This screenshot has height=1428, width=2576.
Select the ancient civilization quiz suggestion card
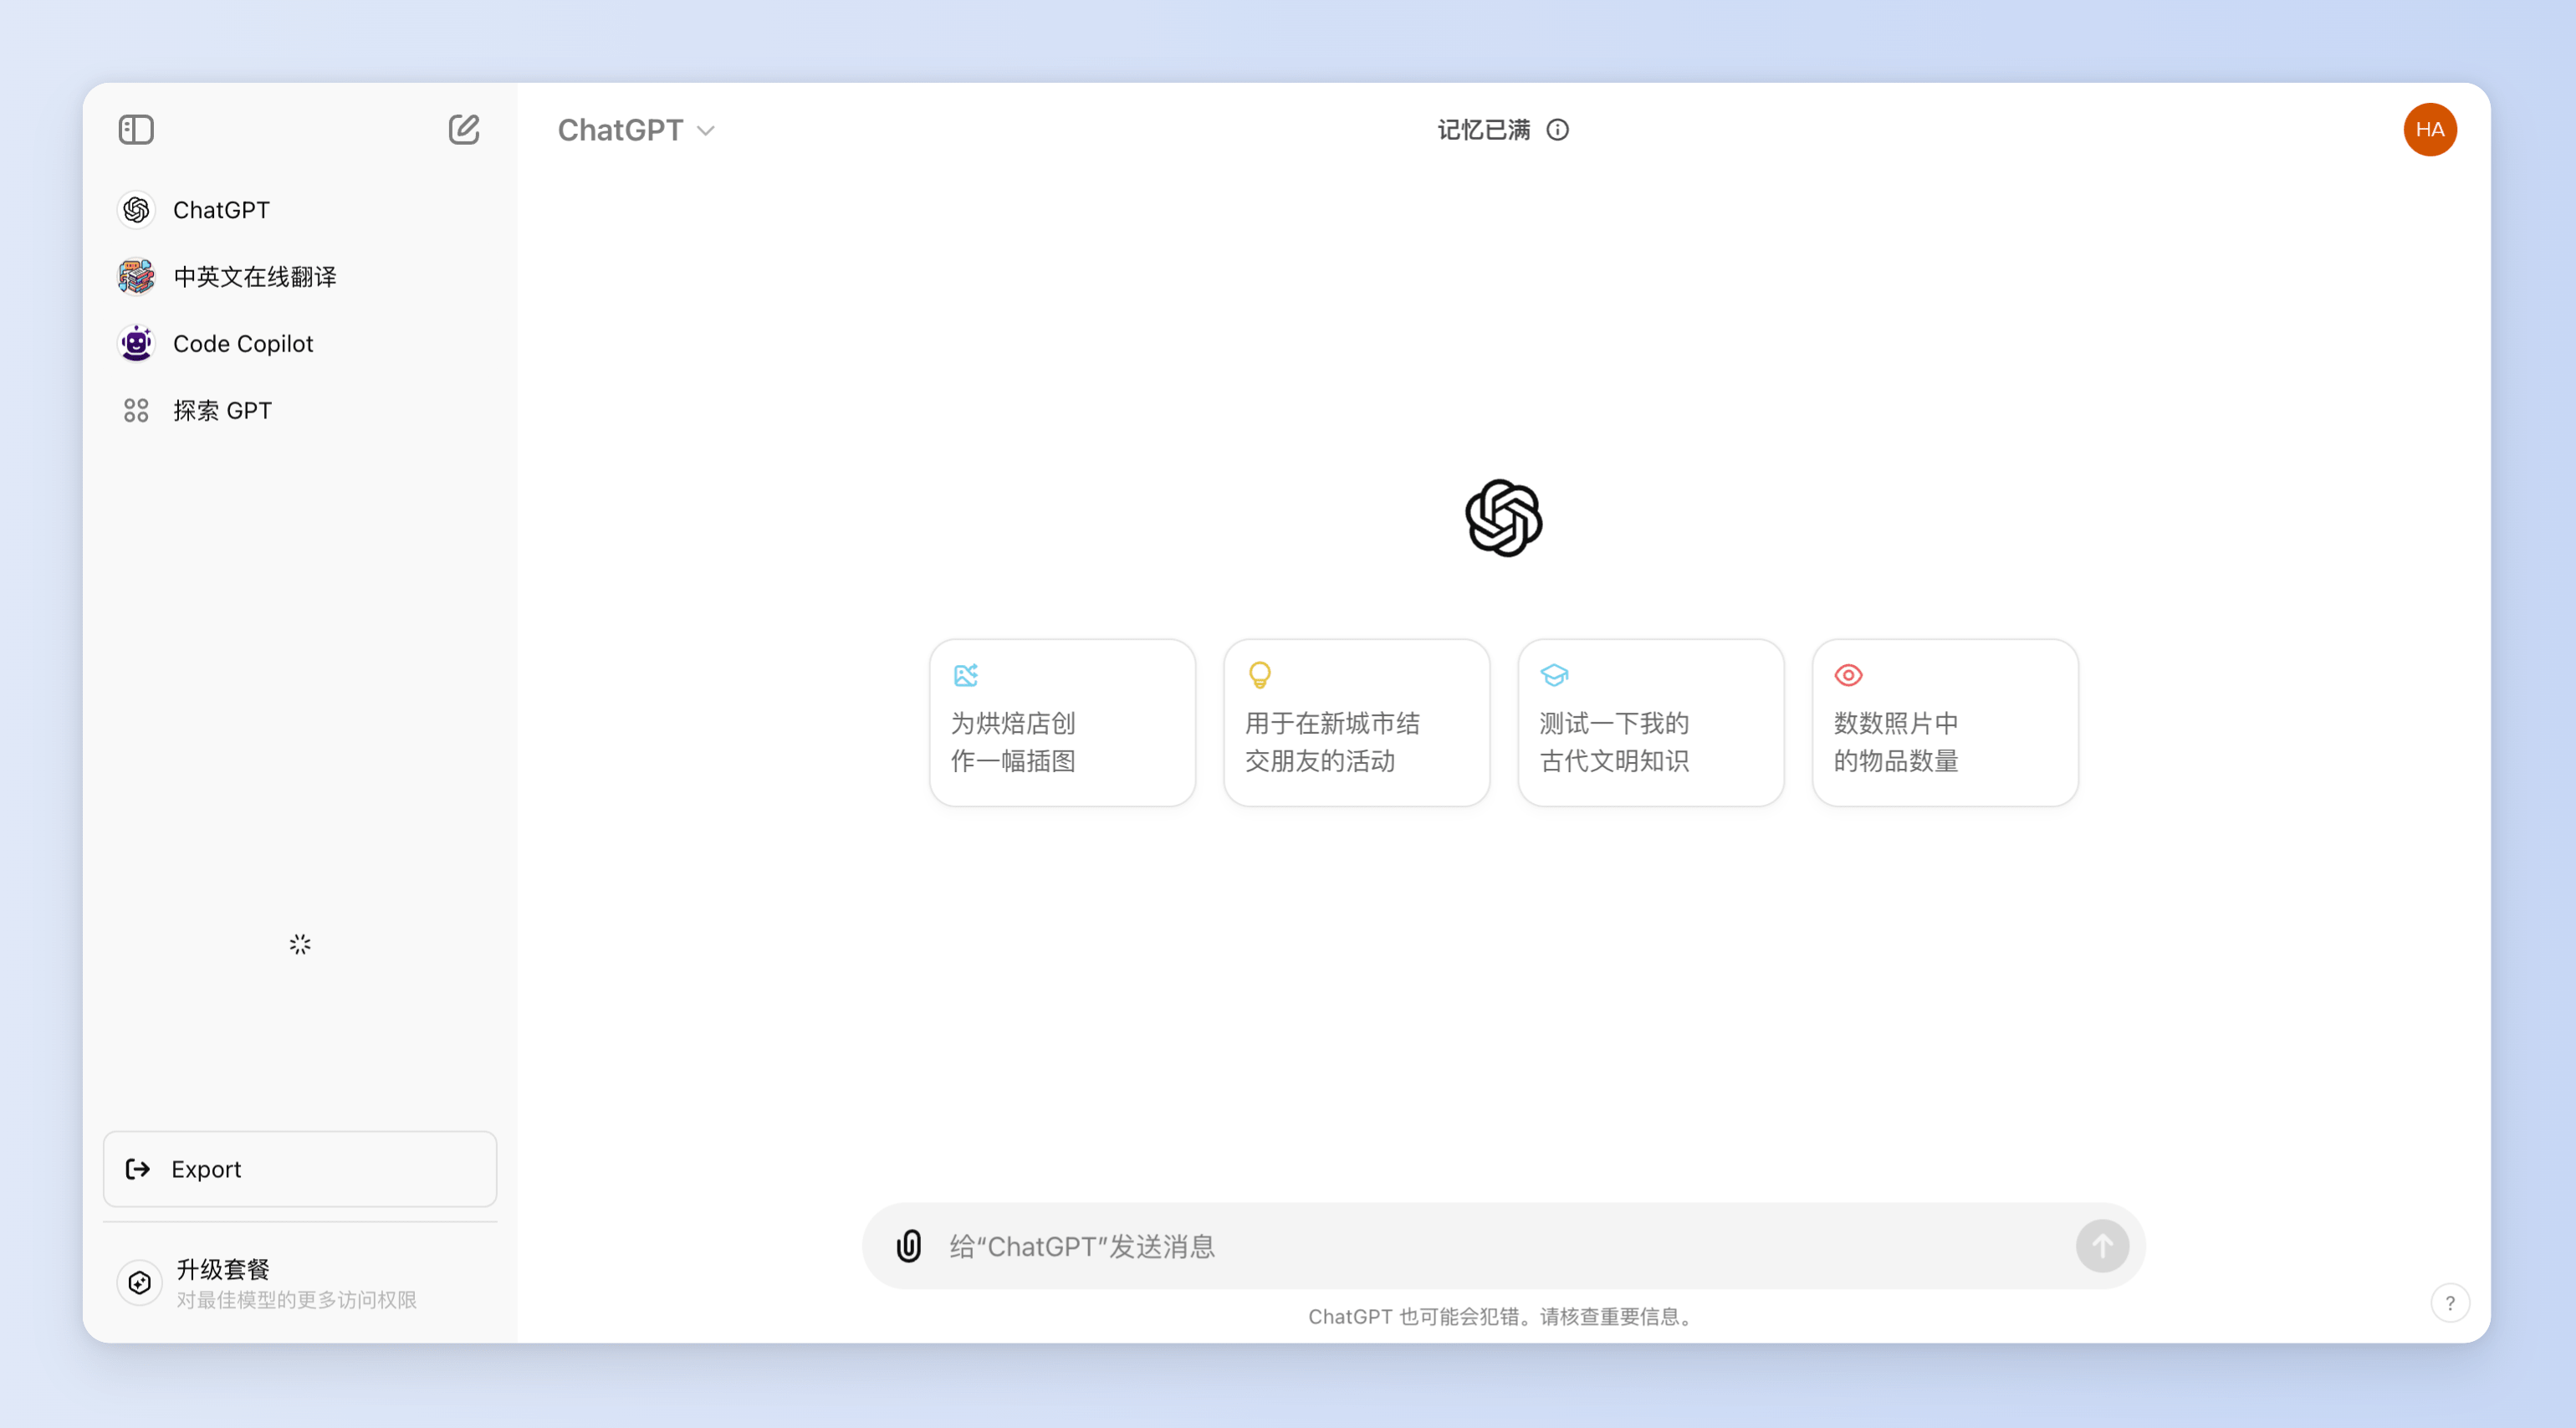(x=1650, y=723)
